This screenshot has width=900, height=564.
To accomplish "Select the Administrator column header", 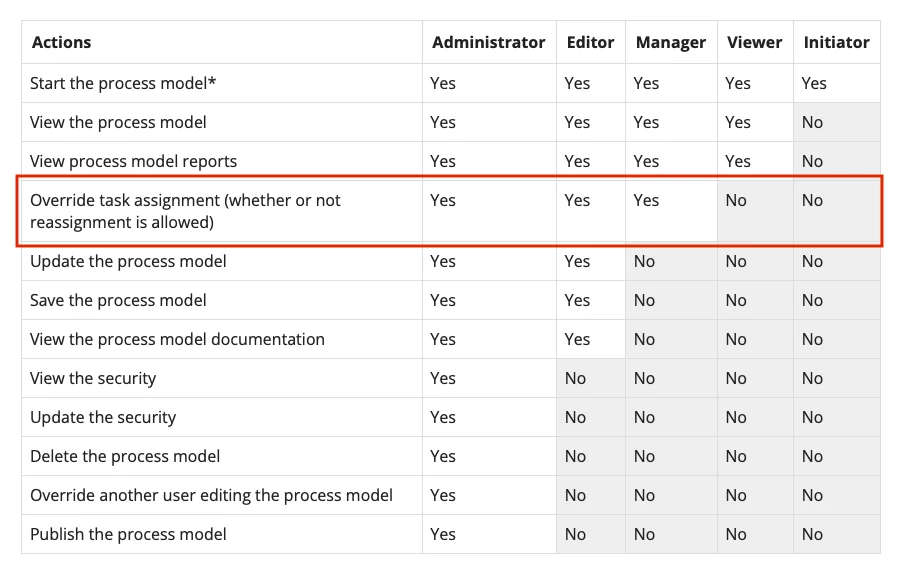I will tap(488, 42).
